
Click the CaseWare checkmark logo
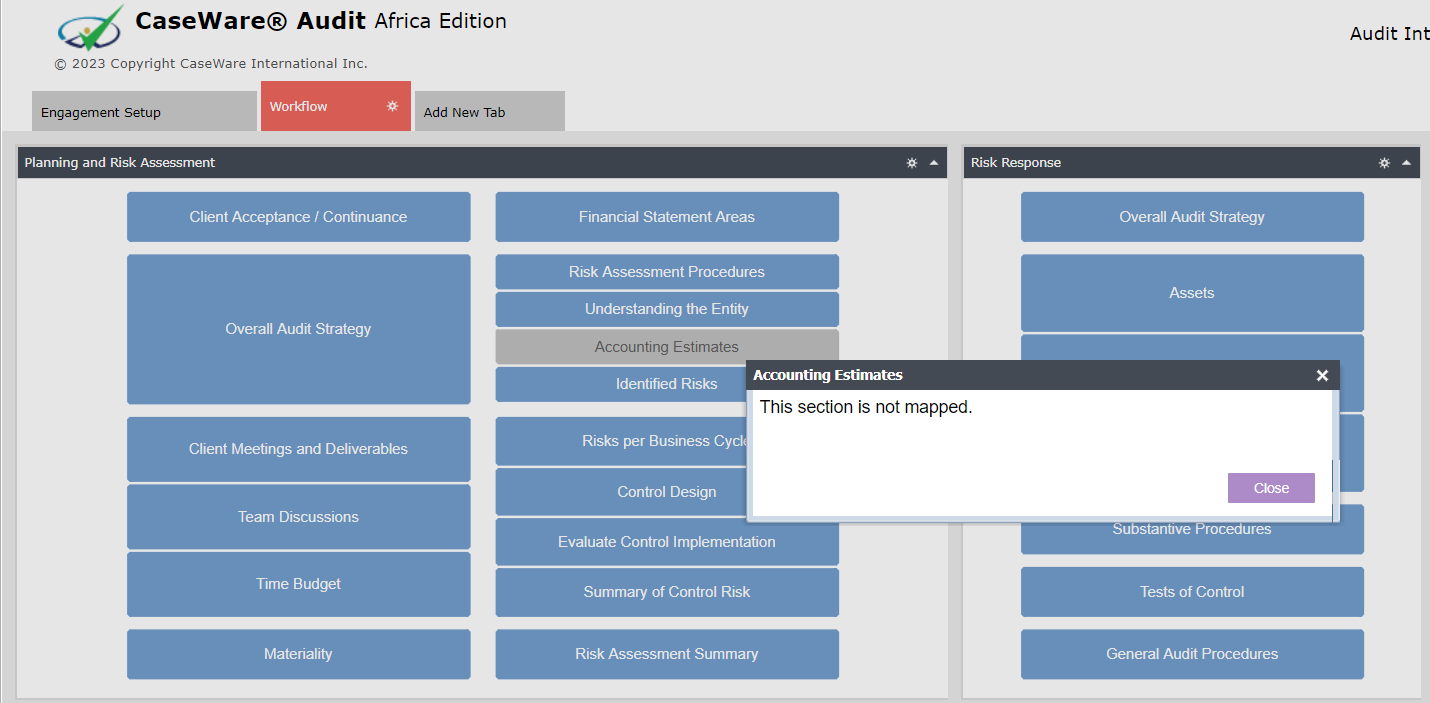tap(91, 28)
